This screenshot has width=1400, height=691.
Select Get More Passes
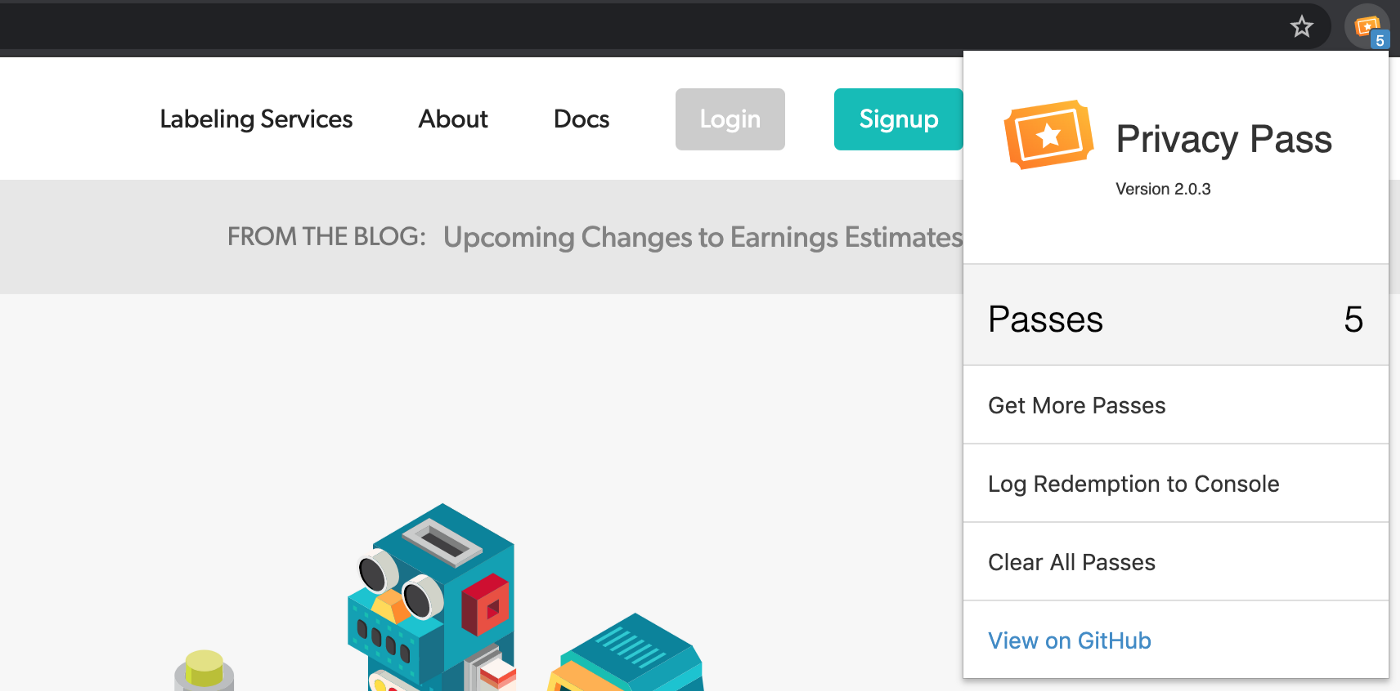click(1076, 405)
